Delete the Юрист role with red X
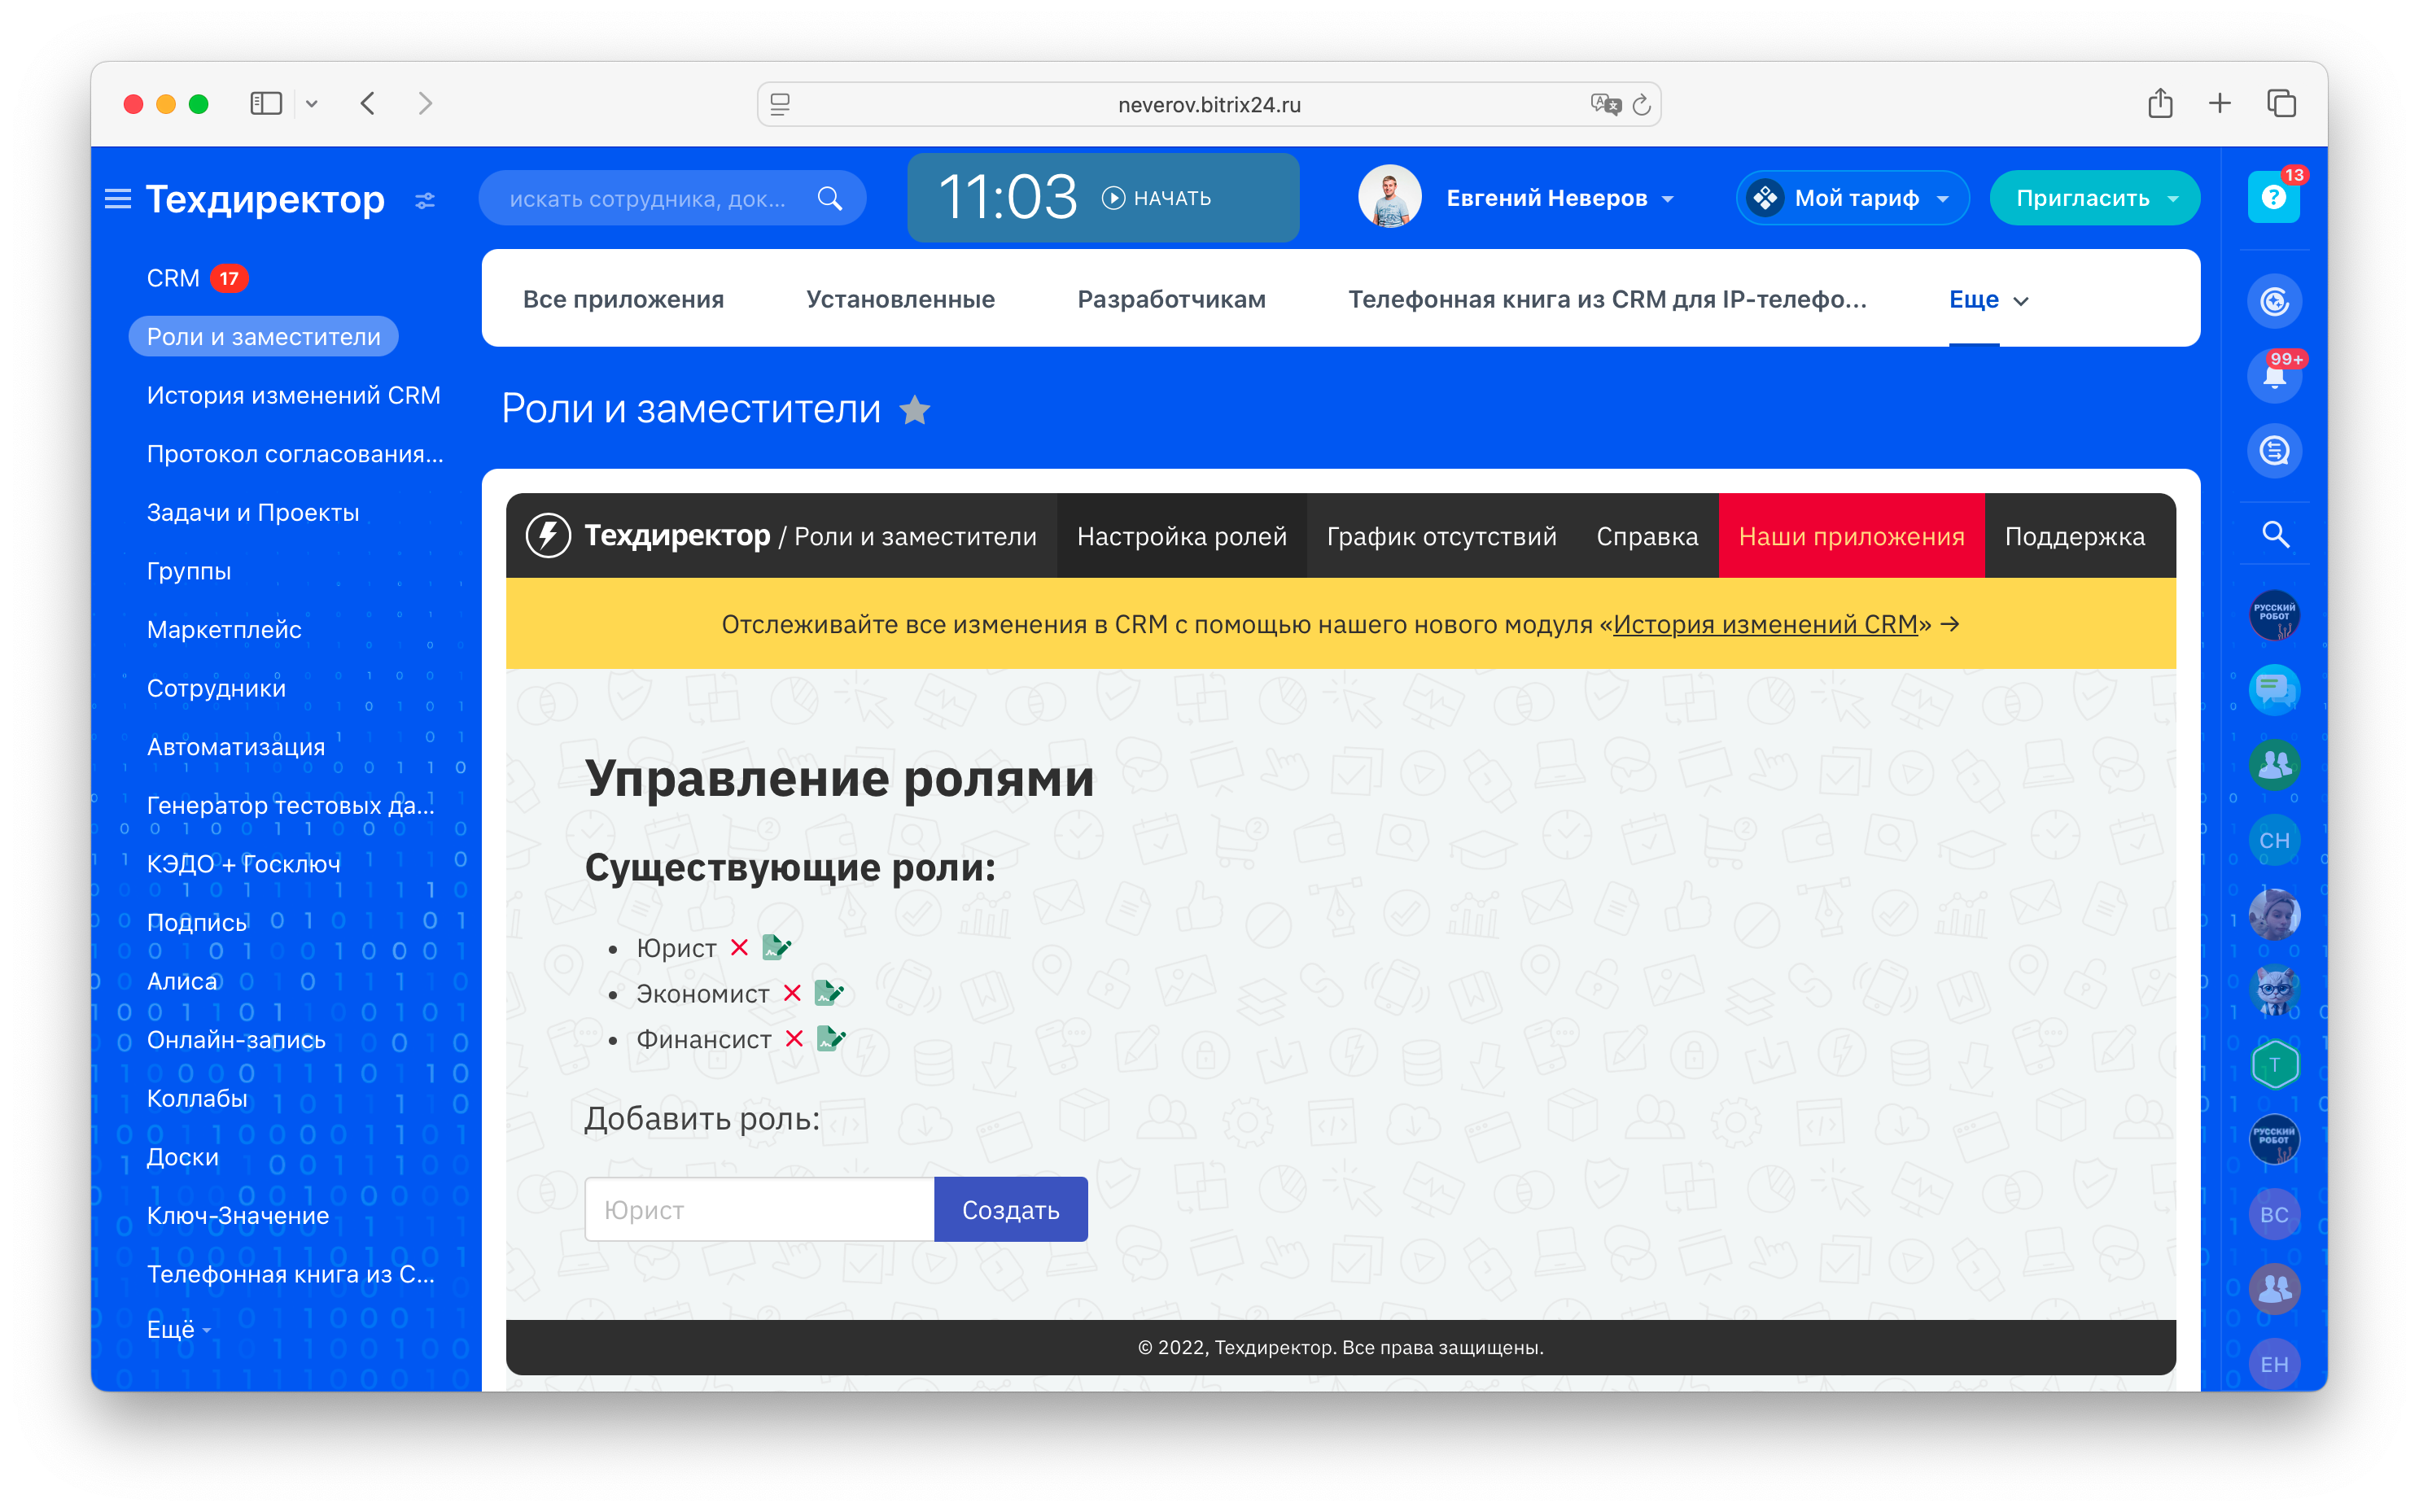This screenshot has height=1512, width=2419. 739,947
